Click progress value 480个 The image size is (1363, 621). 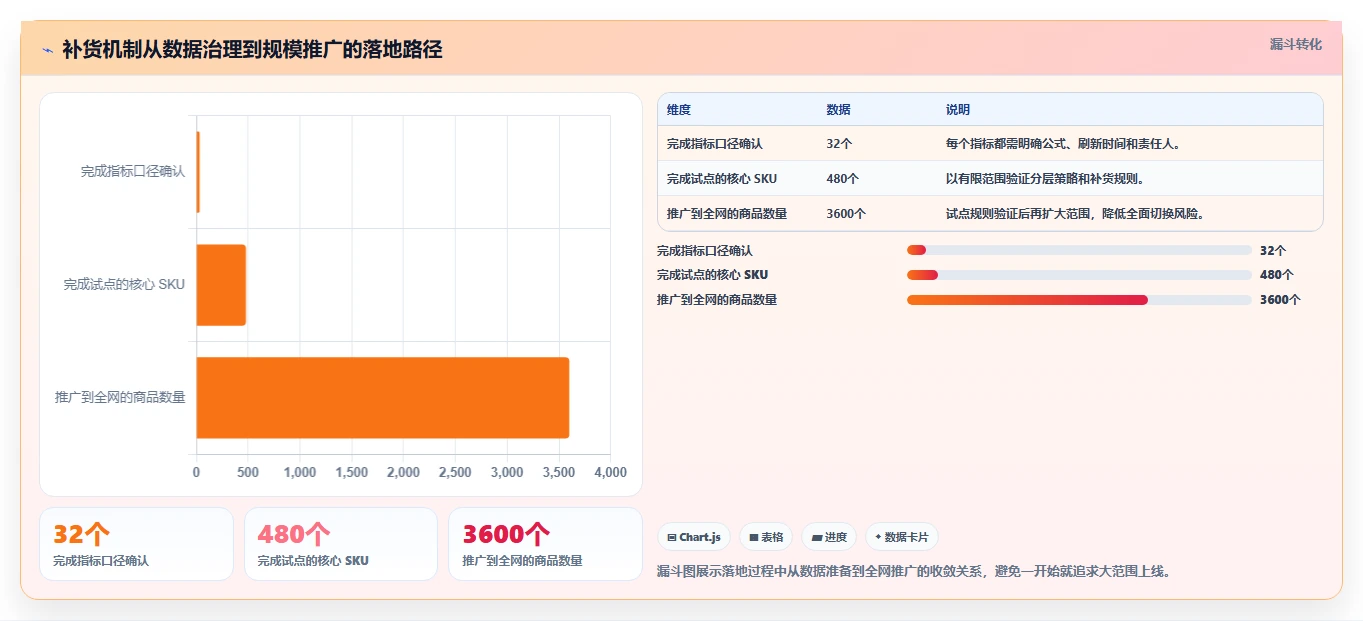point(1277,275)
